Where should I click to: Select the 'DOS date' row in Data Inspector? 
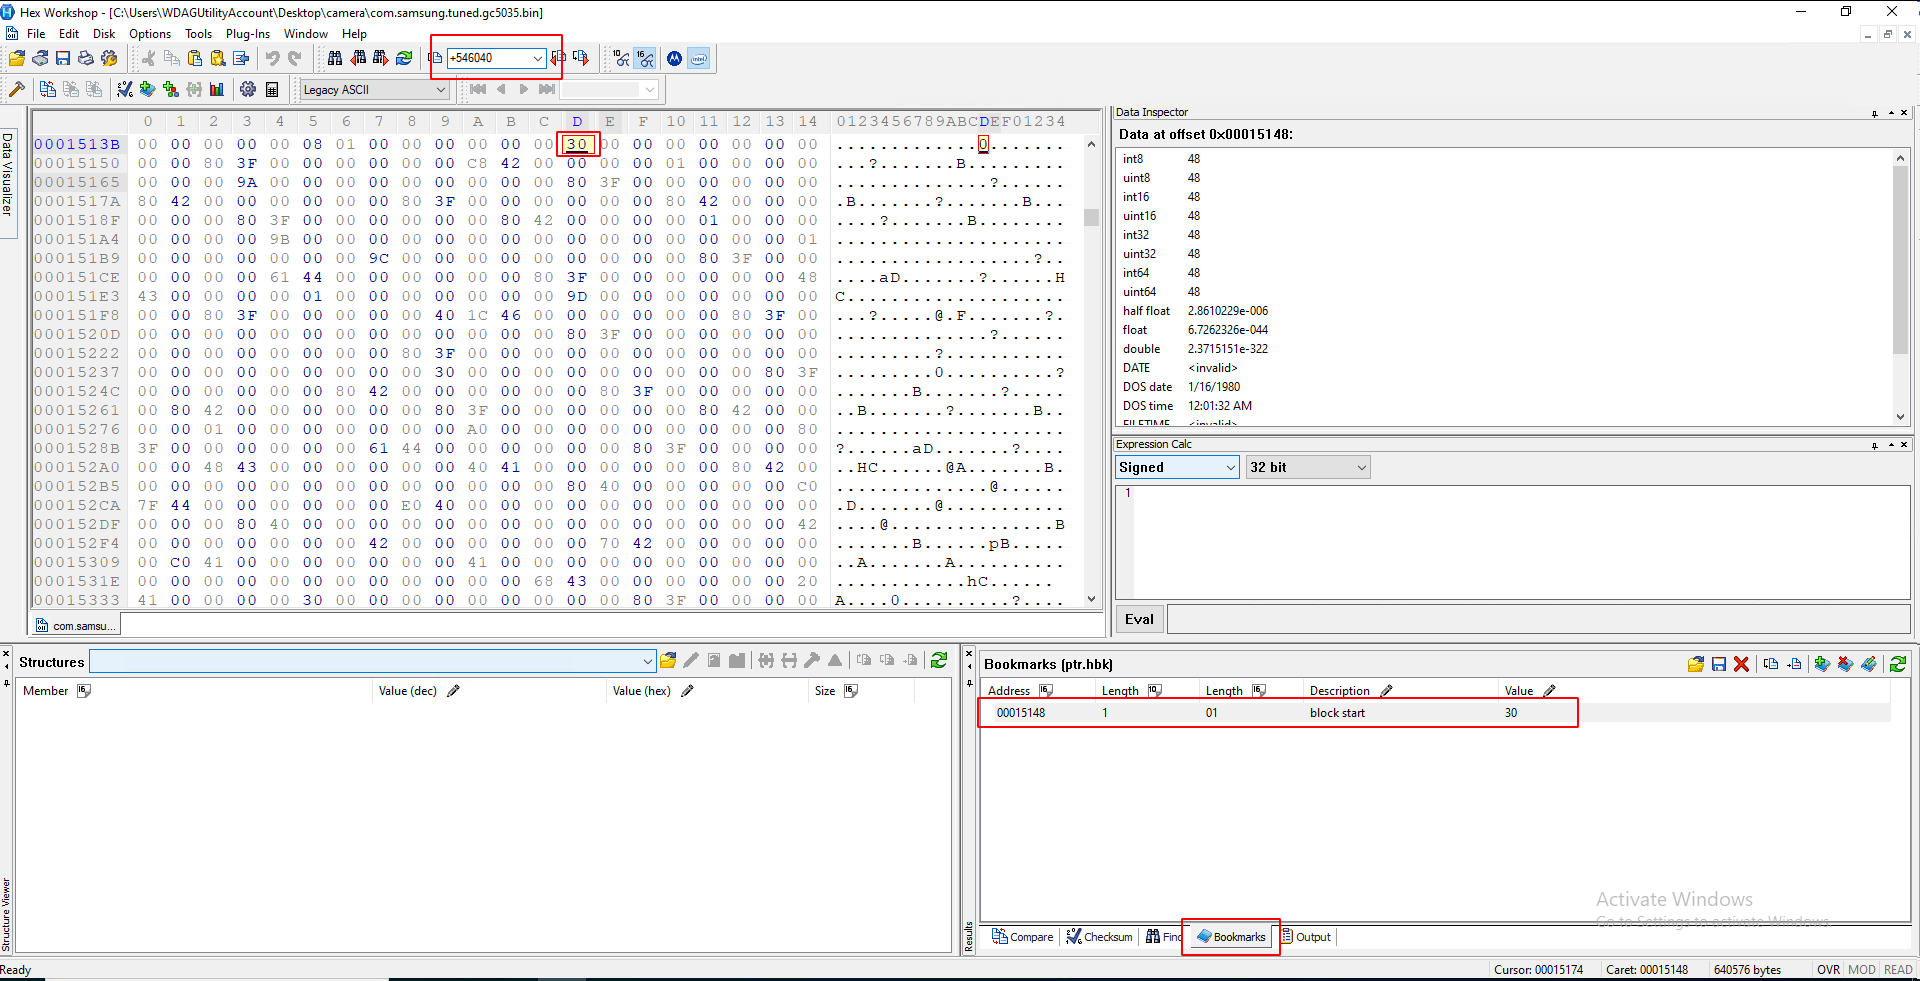1505,387
